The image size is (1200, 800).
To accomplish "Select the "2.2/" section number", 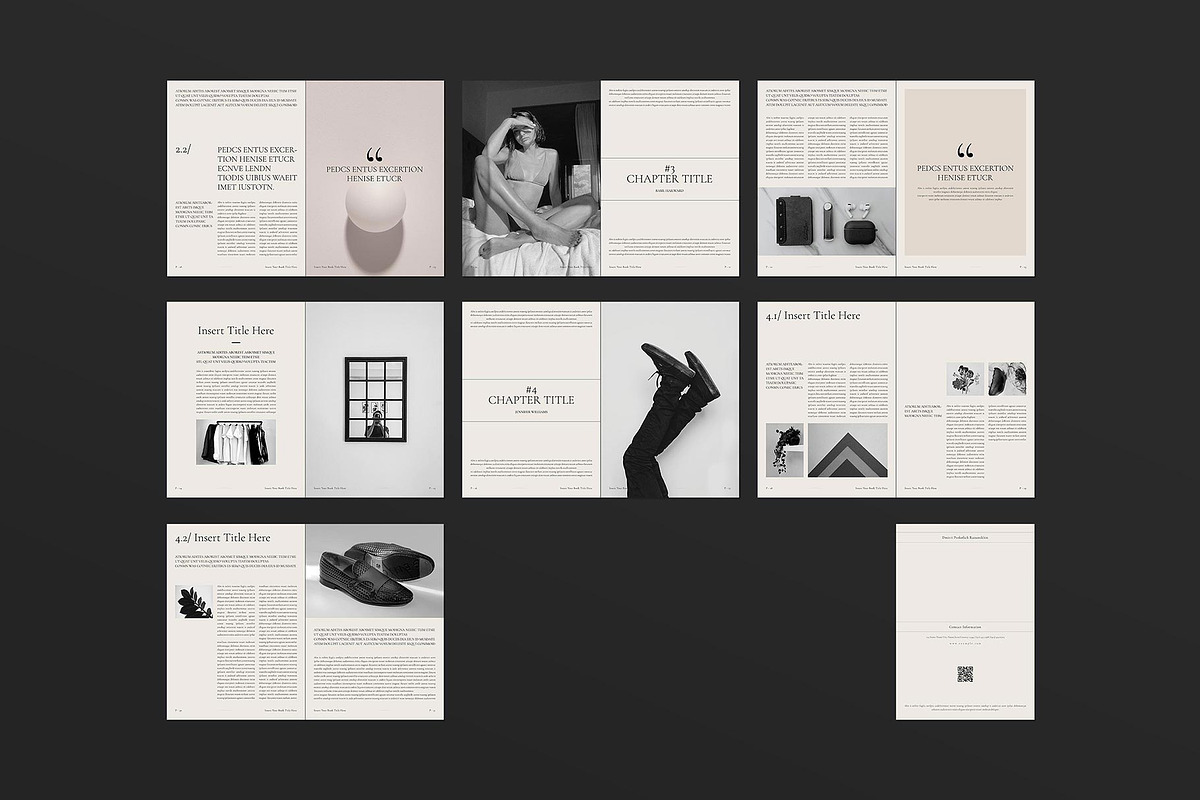I will click(183, 150).
